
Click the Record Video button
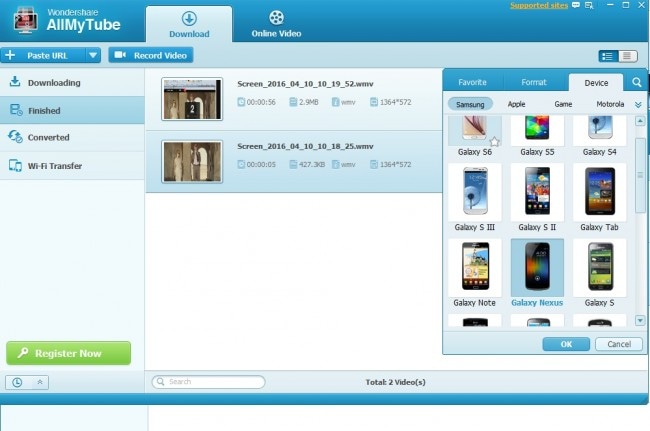click(x=151, y=55)
